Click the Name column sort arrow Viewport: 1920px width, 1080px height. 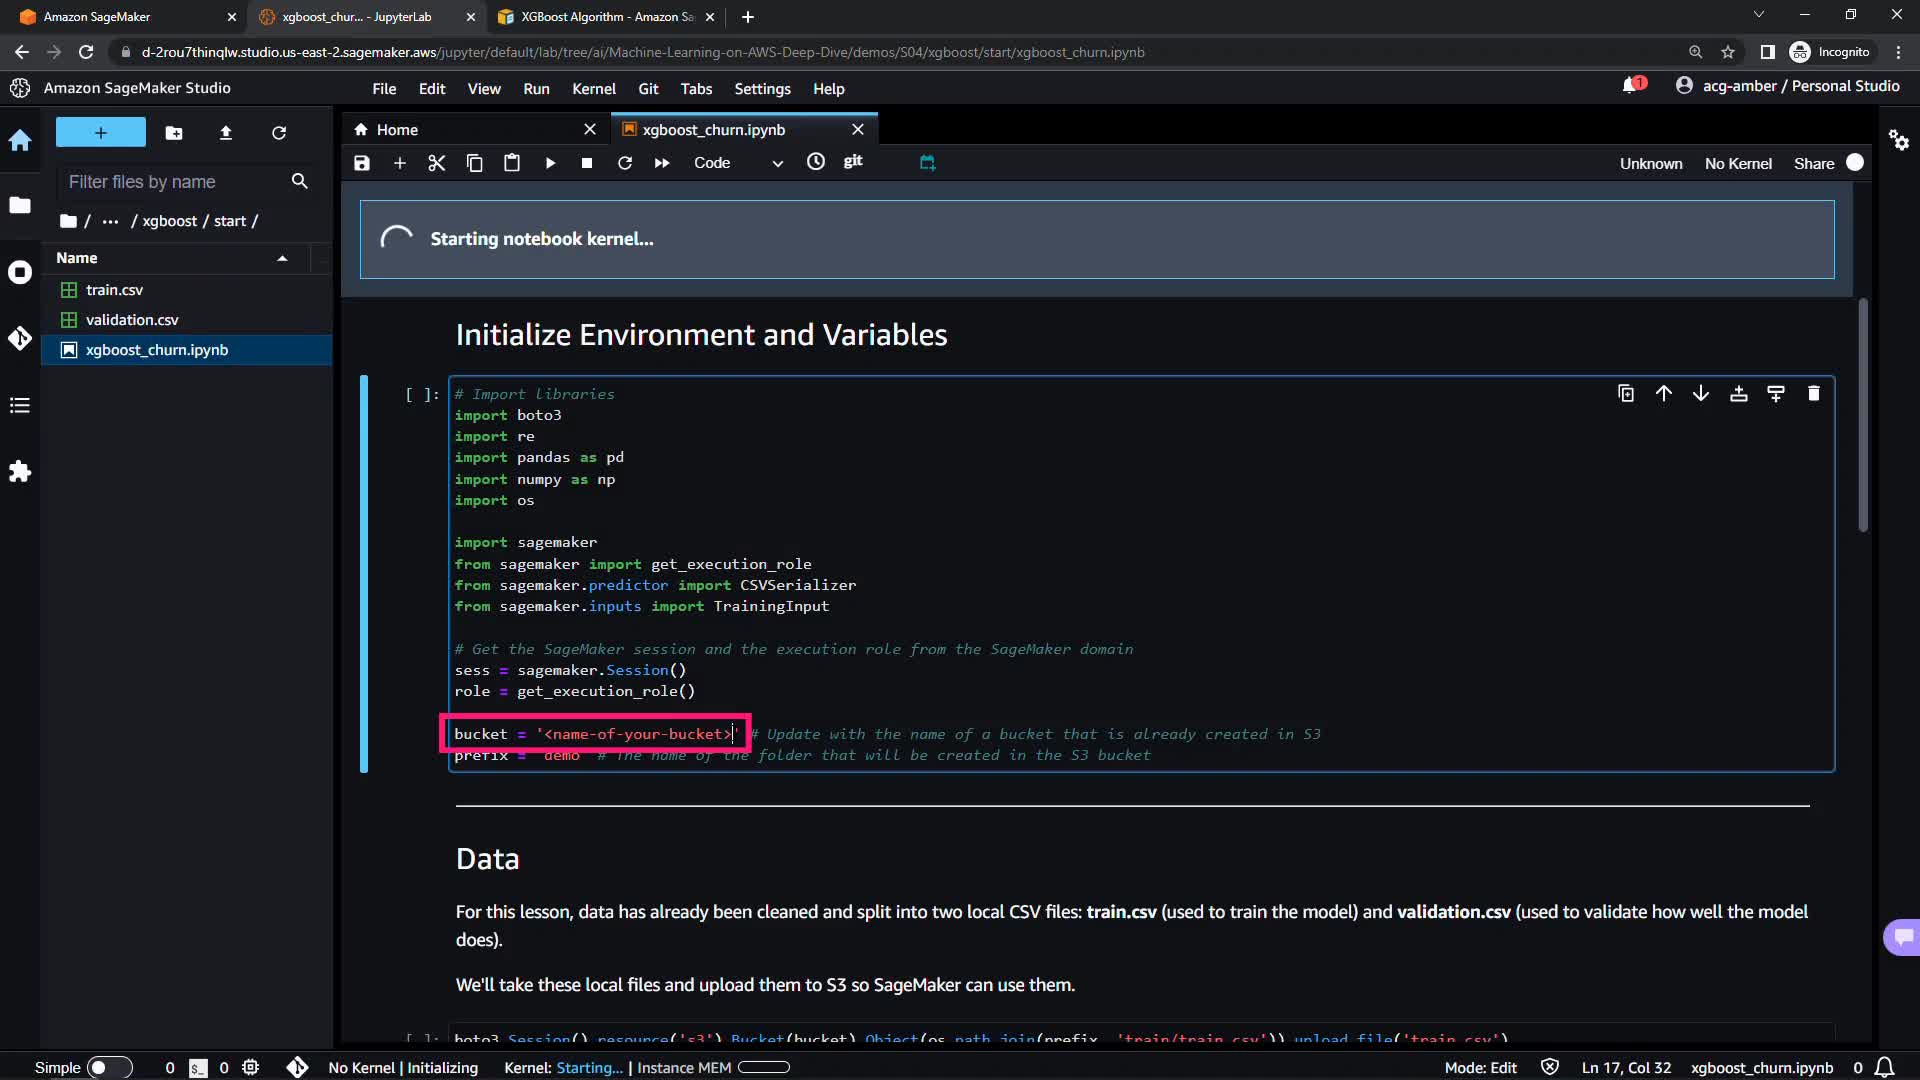point(282,258)
